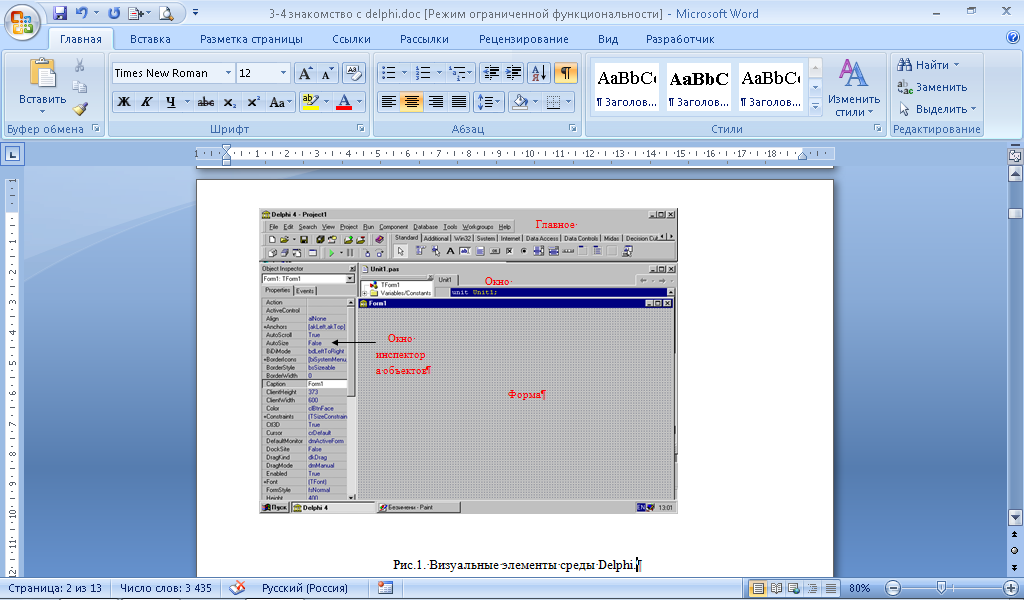The width and height of the screenshot is (1024, 600).
Task: Toggle paragraph marks display (¶)
Action: [x=566, y=73]
